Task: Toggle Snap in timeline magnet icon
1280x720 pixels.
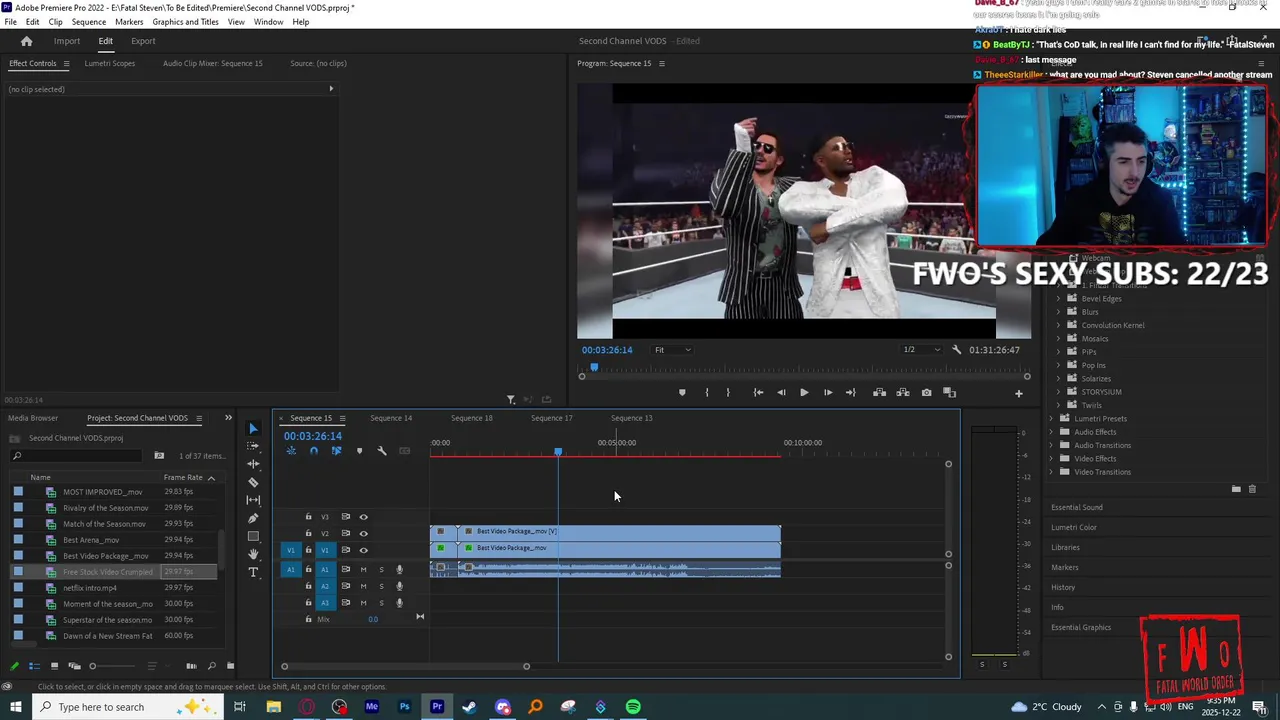Action: point(313,451)
